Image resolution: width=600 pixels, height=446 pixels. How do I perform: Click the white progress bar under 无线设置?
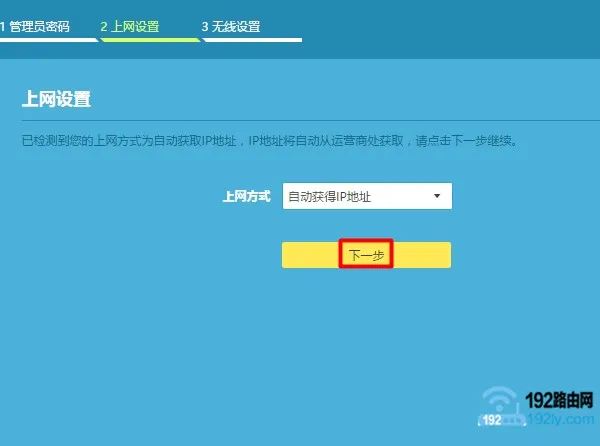[x=251, y=40]
